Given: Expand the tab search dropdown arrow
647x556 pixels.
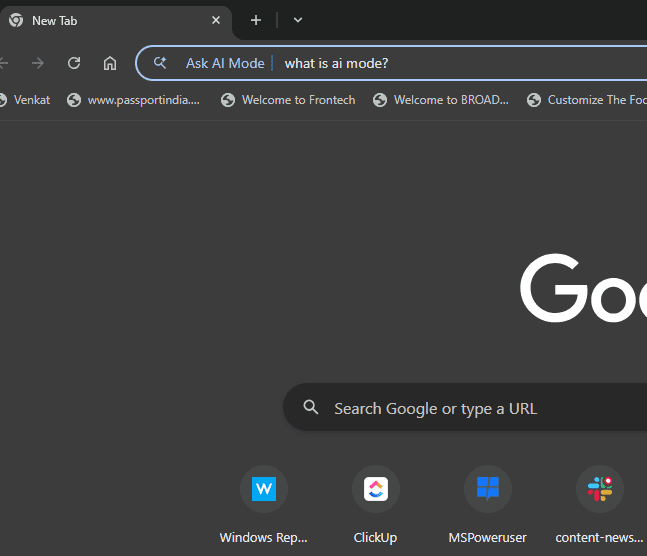Looking at the screenshot, I should (298, 20).
